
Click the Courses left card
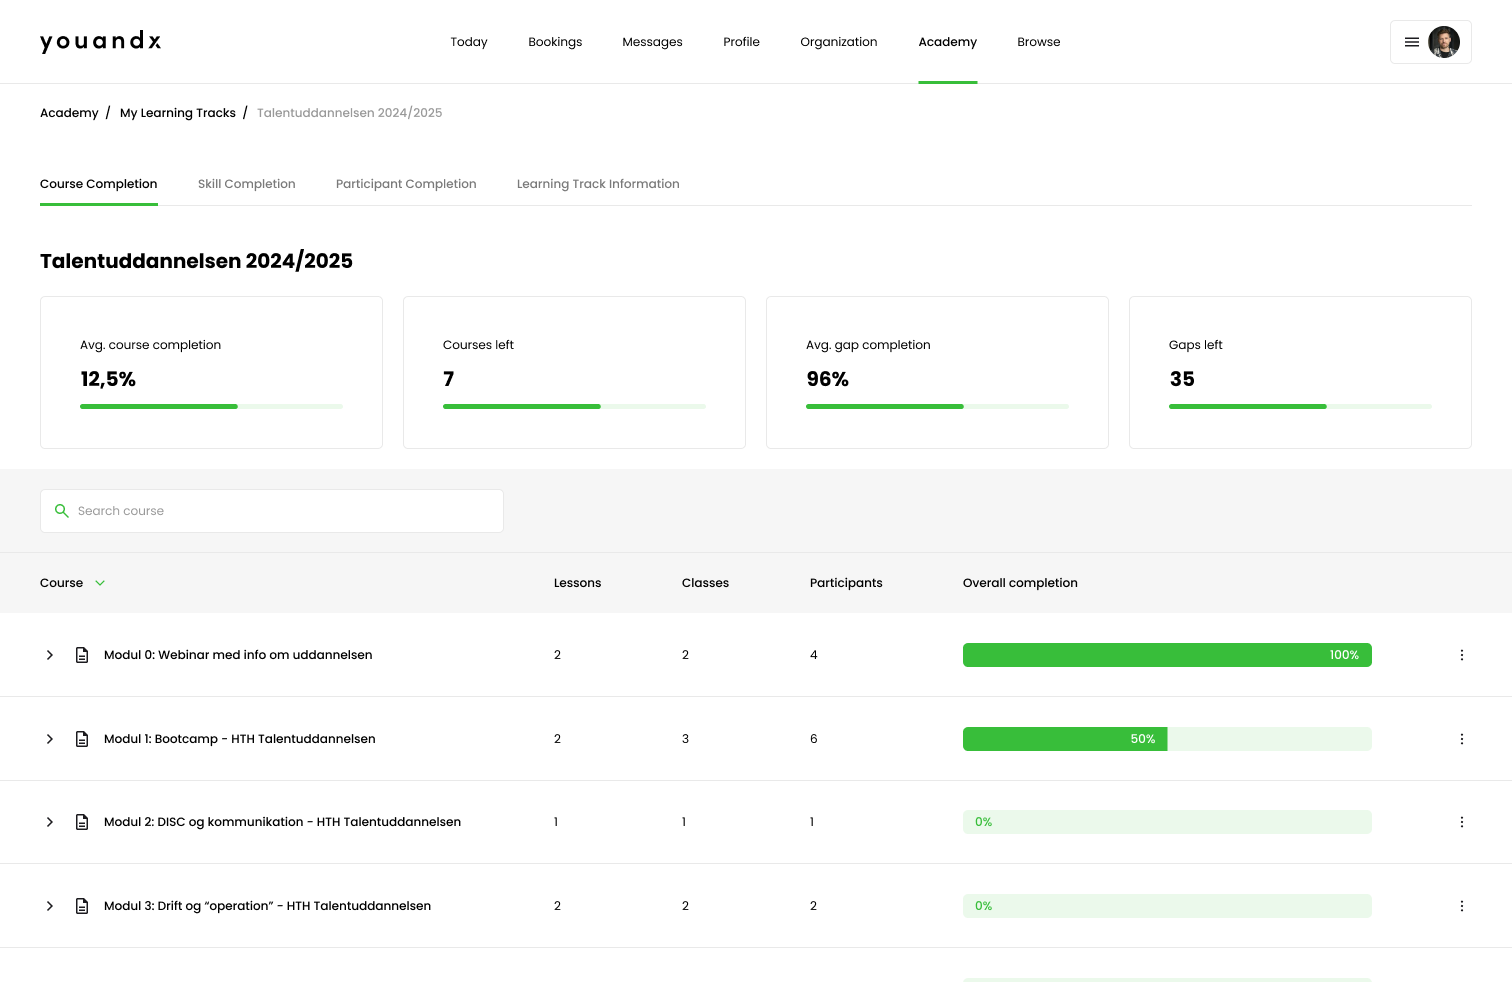point(574,372)
